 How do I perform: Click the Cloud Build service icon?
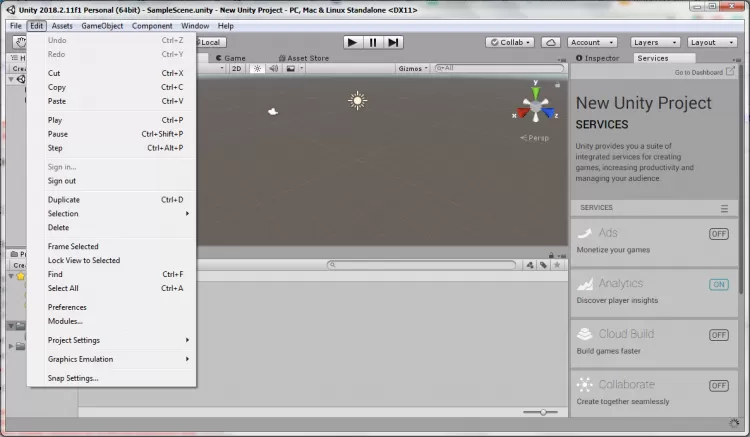[585, 334]
